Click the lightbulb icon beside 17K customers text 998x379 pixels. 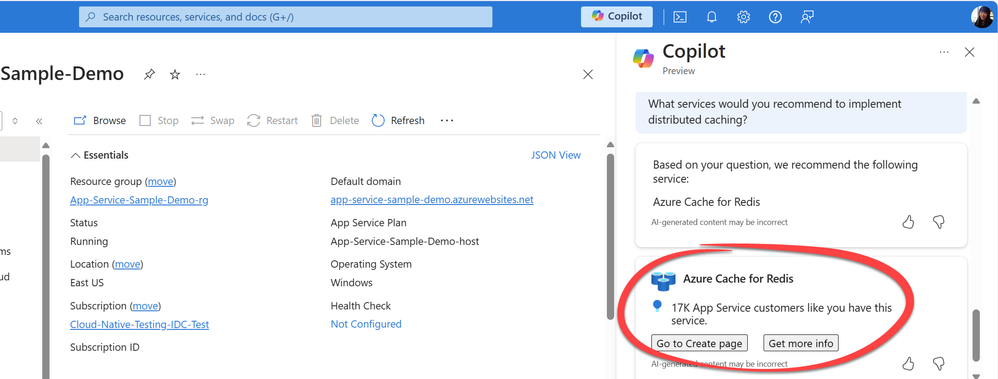pyautogui.click(x=657, y=306)
